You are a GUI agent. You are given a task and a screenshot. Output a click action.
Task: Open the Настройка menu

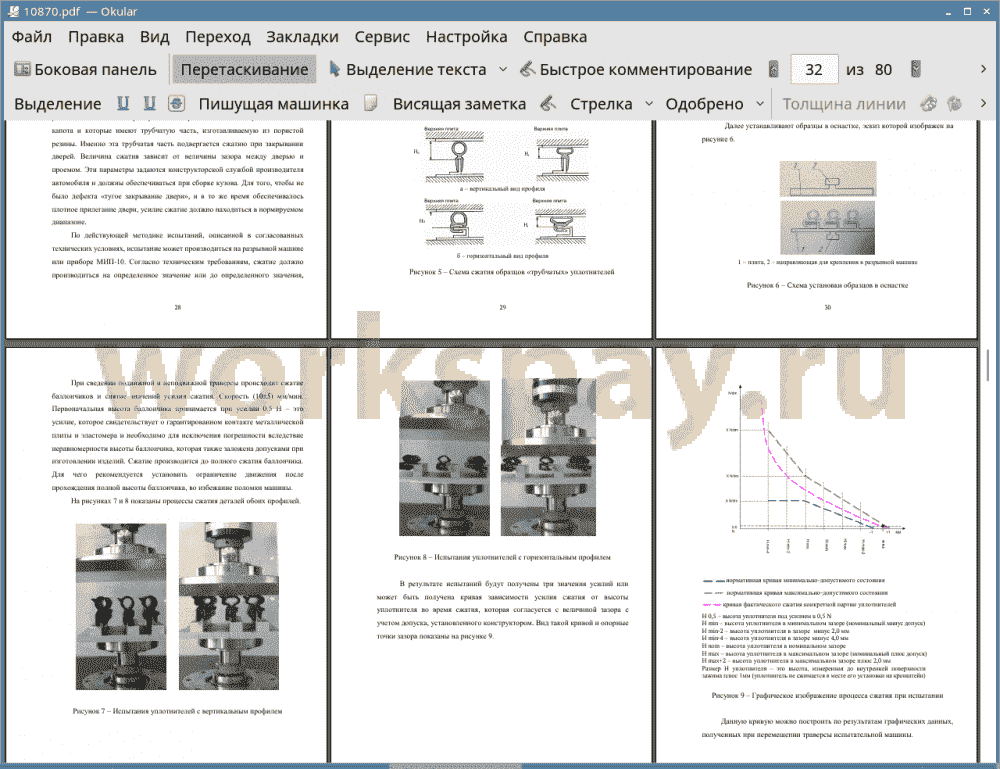pos(466,37)
